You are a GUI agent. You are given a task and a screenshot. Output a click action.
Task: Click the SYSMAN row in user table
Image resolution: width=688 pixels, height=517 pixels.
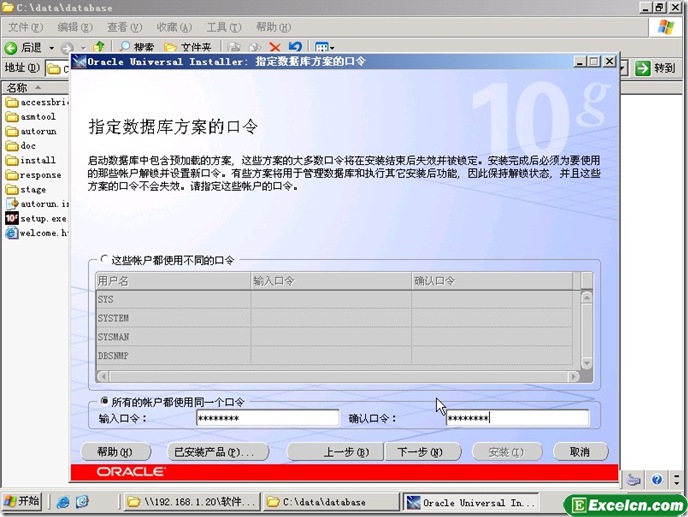pyautogui.click(x=334, y=337)
